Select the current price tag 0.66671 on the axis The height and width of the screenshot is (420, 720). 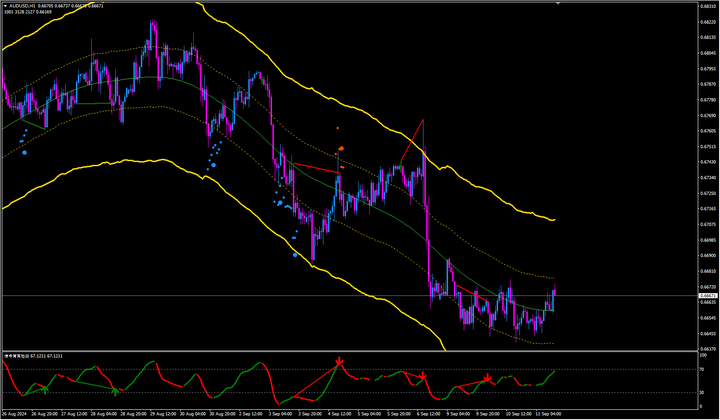click(708, 297)
